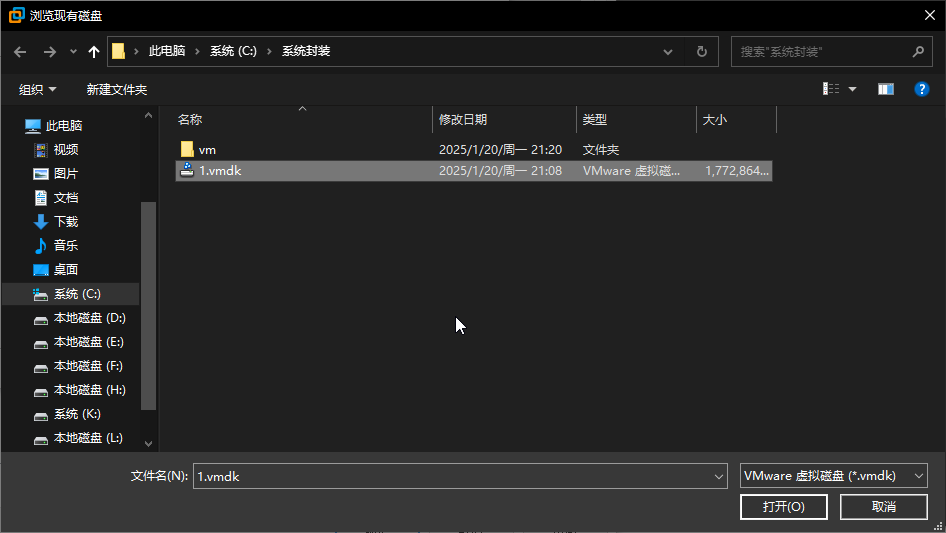Toggle the preview pane icon

[885, 89]
